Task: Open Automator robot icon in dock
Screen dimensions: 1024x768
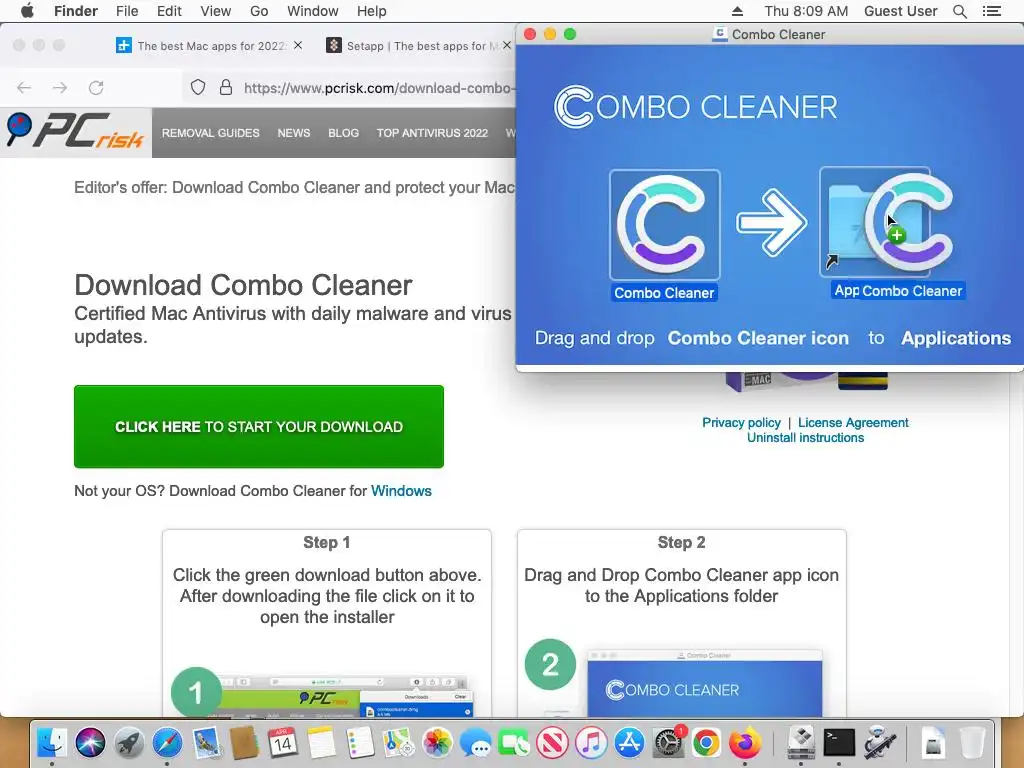Action: 879,743
